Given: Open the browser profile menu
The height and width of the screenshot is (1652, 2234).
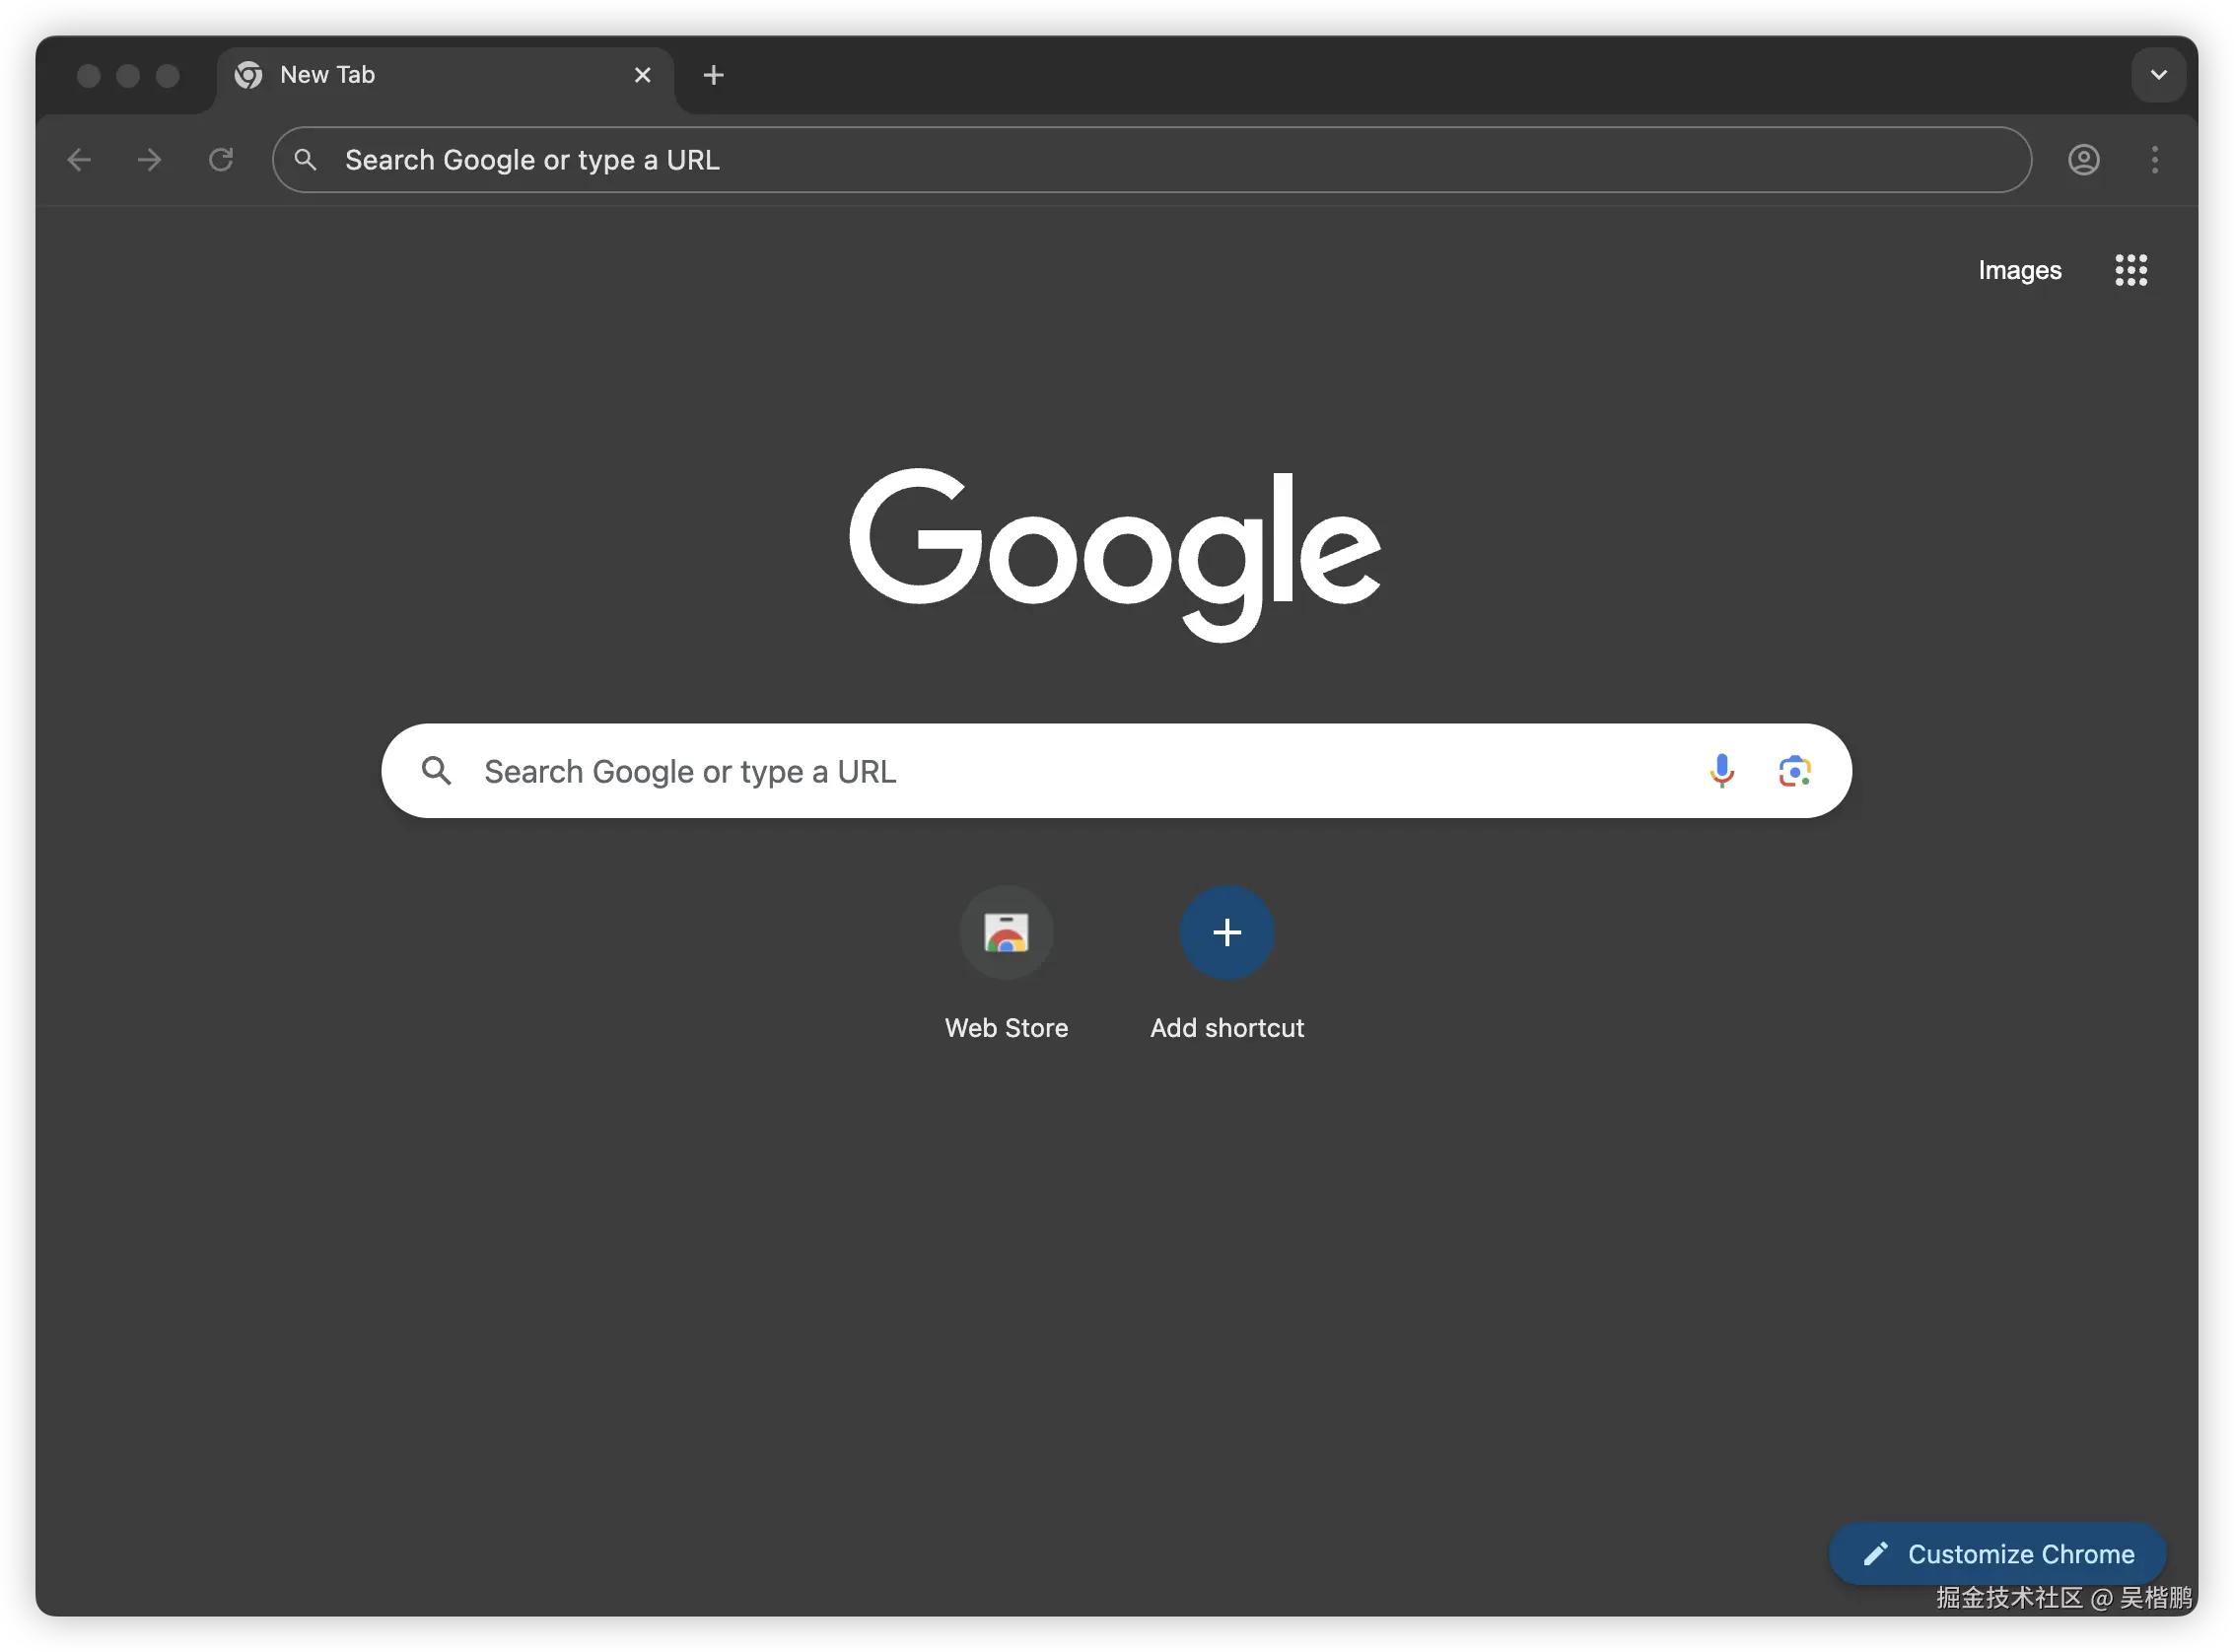Looking at the screenshot, I should coord(2083,159).
